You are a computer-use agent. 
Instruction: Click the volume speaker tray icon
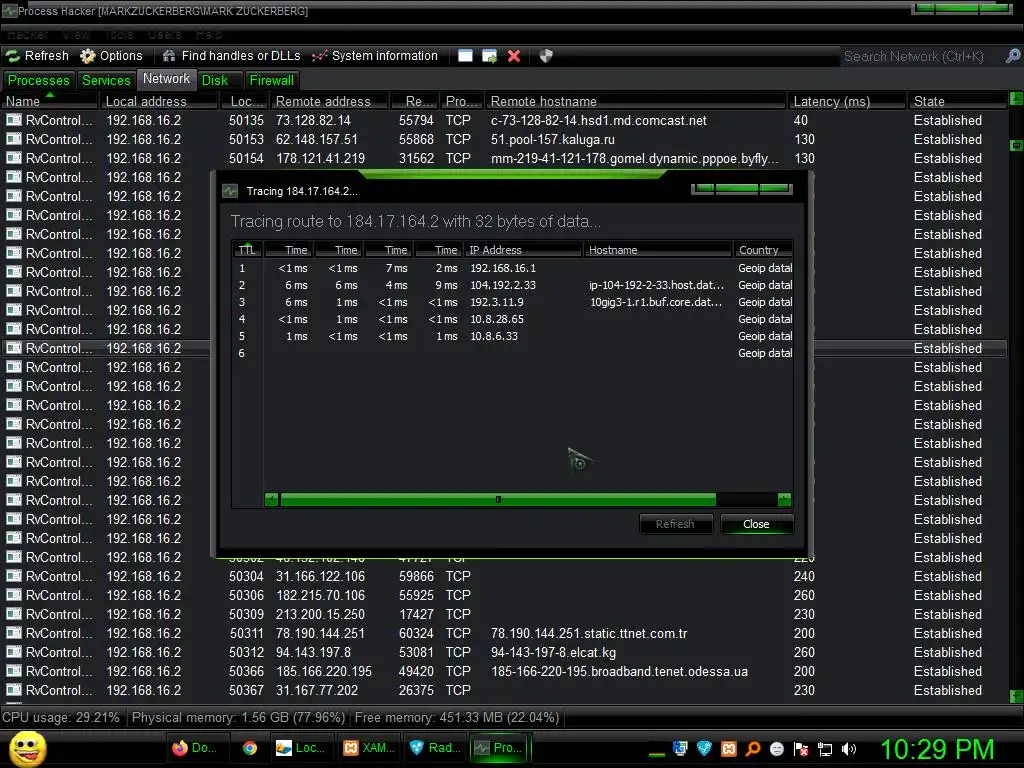(849, 749)
